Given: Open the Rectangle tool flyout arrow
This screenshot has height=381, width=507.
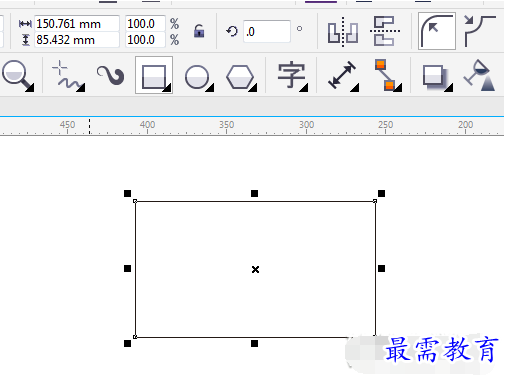Looking at the screenshot, I should point(168,88).
